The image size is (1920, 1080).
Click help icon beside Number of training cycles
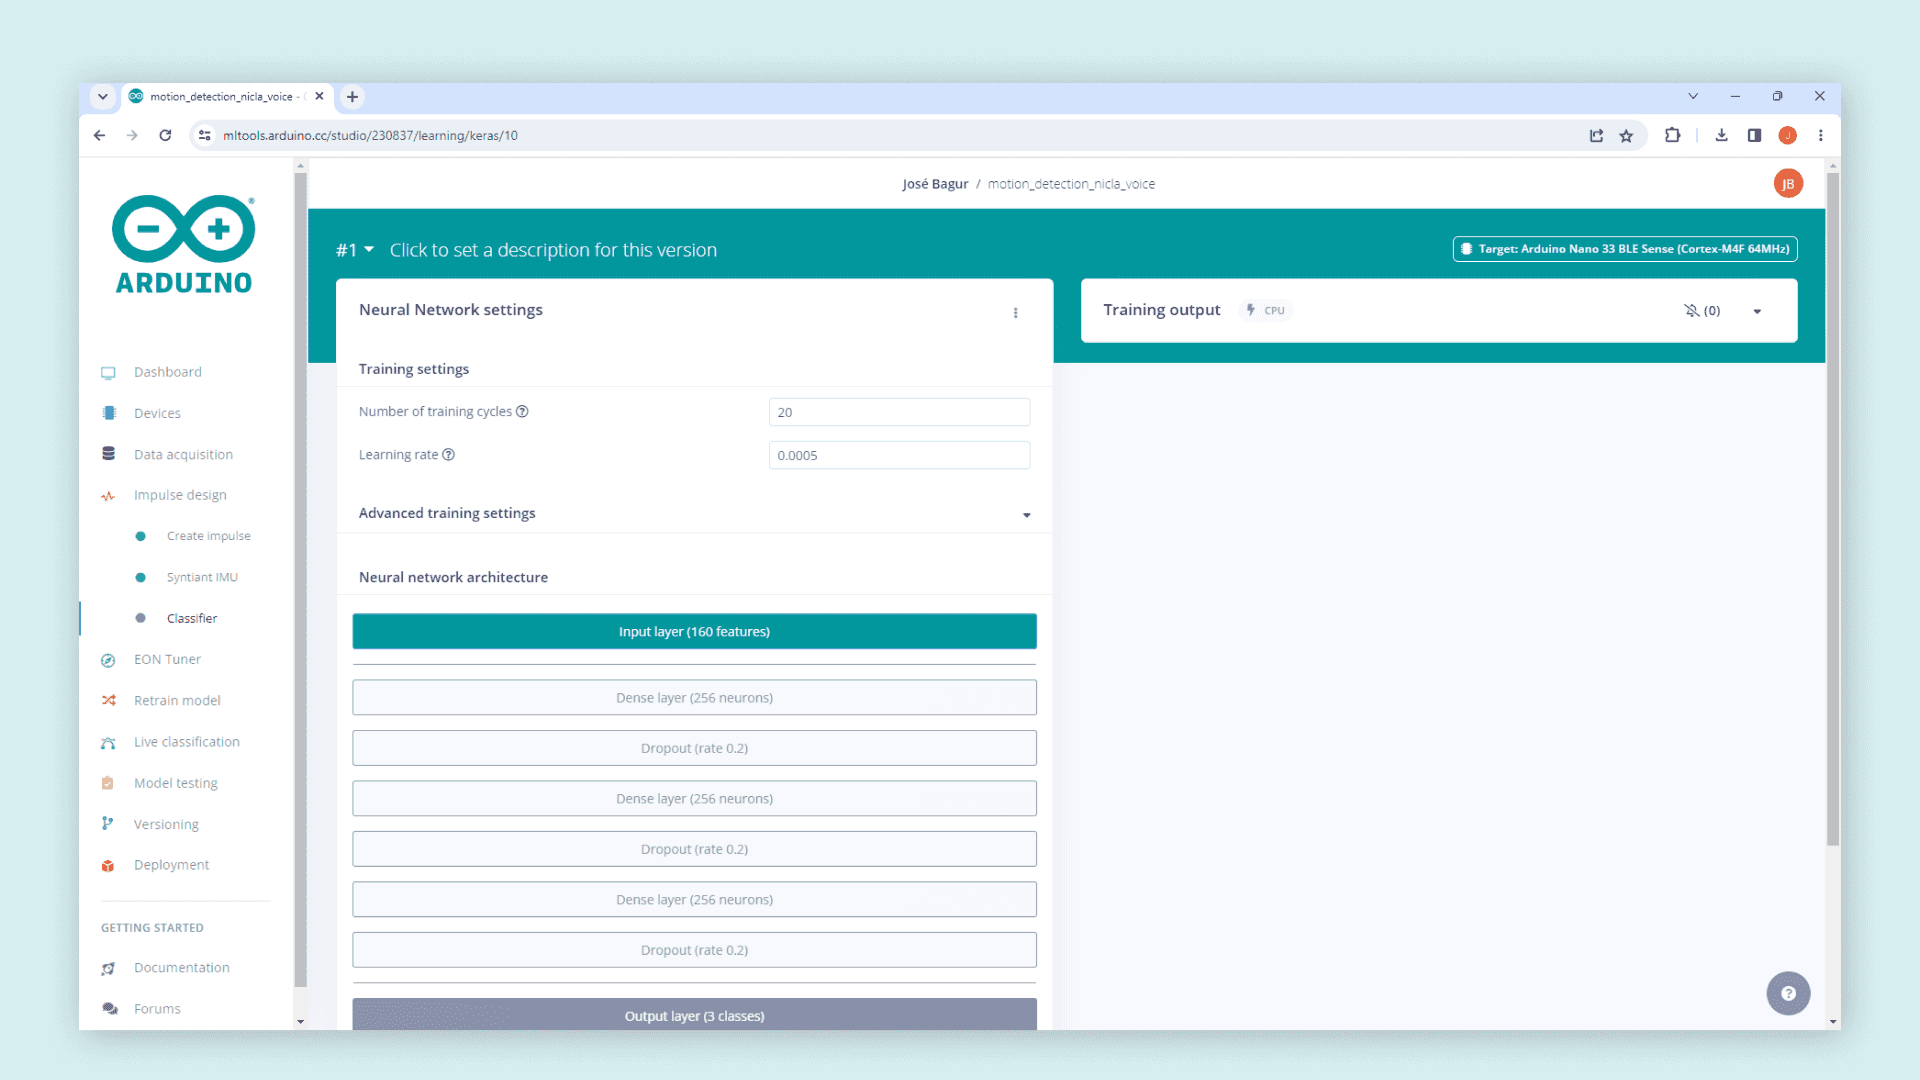(522, 412)
